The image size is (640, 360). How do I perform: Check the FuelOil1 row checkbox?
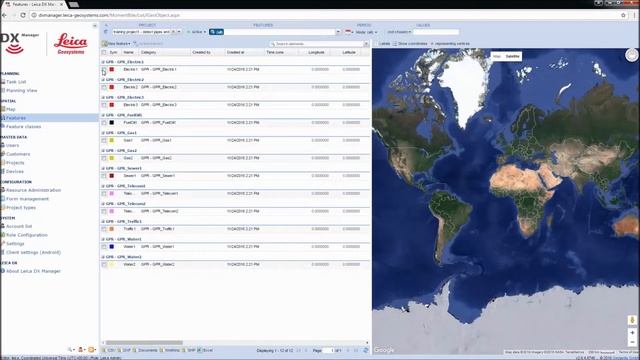[x=104, y=123]
